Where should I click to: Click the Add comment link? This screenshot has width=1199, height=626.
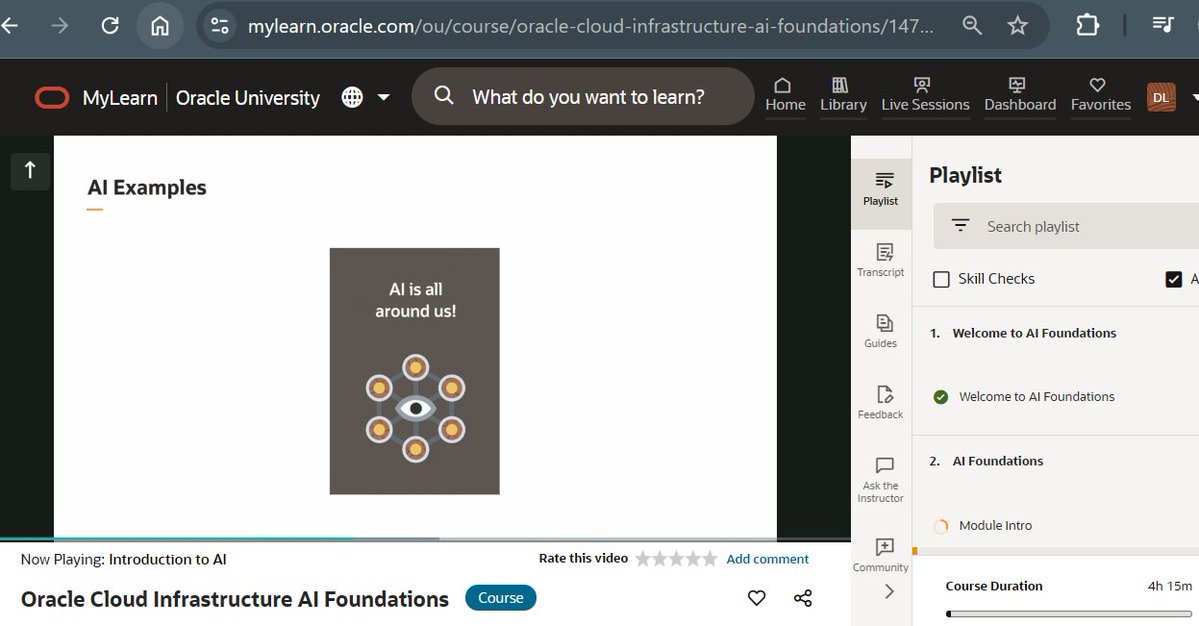tap(767, 559)
